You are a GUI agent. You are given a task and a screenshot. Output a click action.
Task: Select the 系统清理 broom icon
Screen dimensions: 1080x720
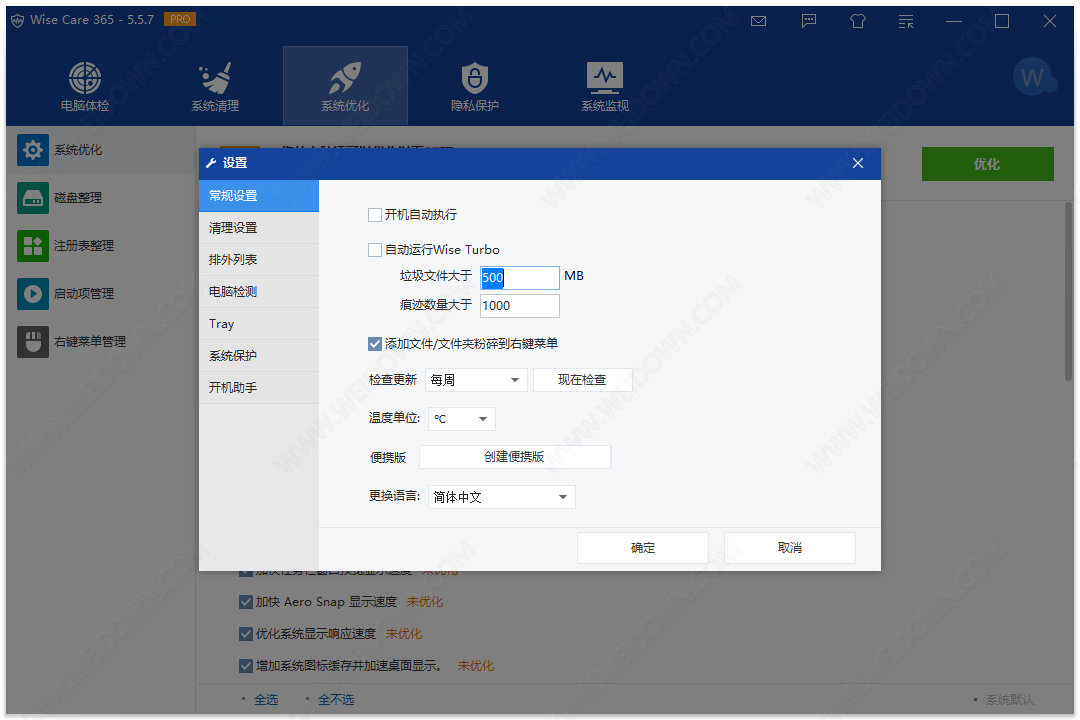click(x=215, y=78)
